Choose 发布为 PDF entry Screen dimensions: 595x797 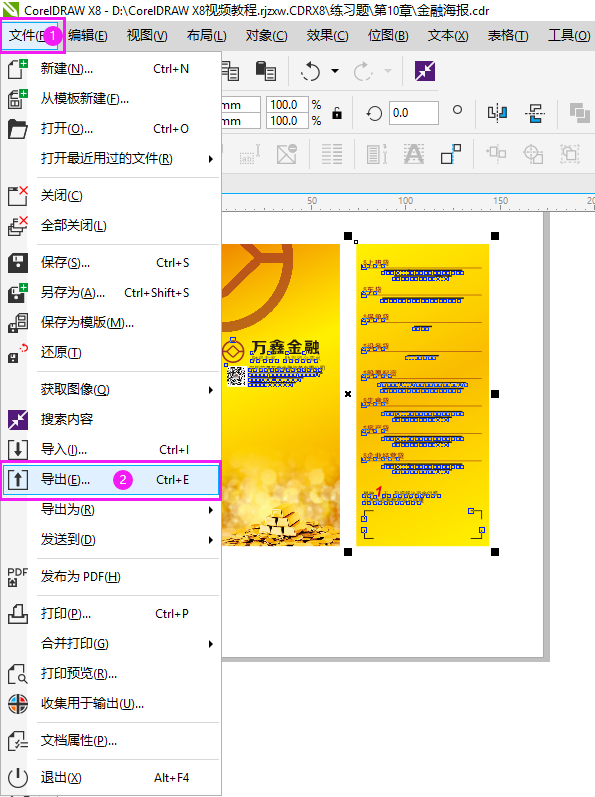(x=111, y=577)
